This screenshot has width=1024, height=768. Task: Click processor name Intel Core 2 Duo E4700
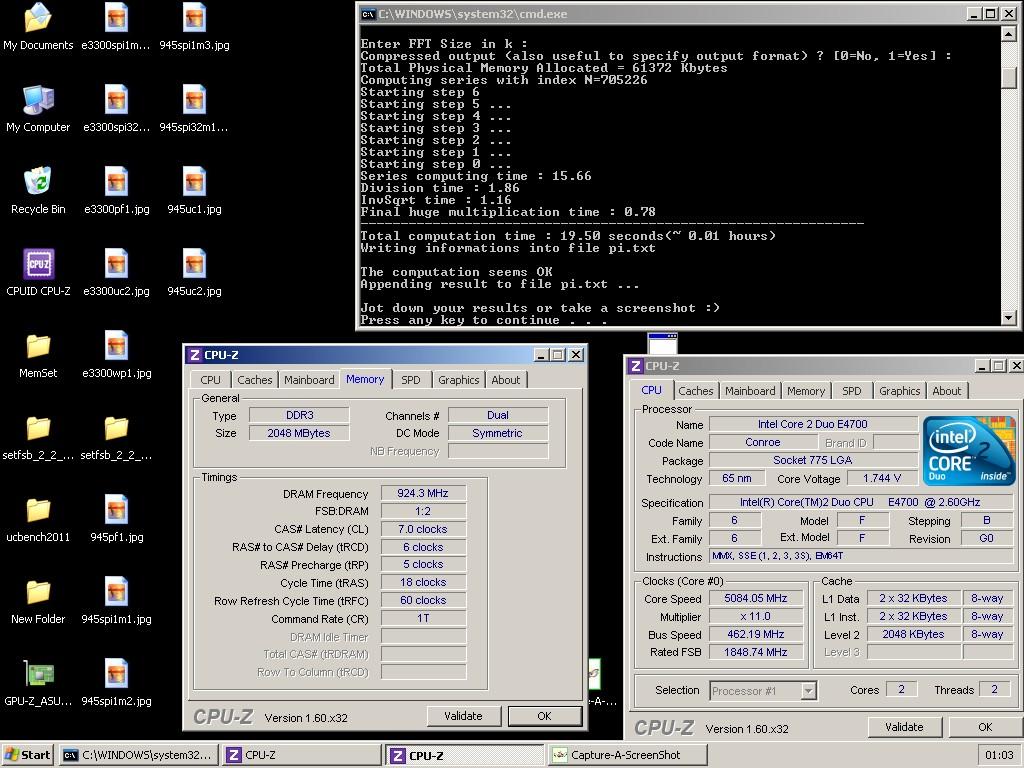point(813,424)
